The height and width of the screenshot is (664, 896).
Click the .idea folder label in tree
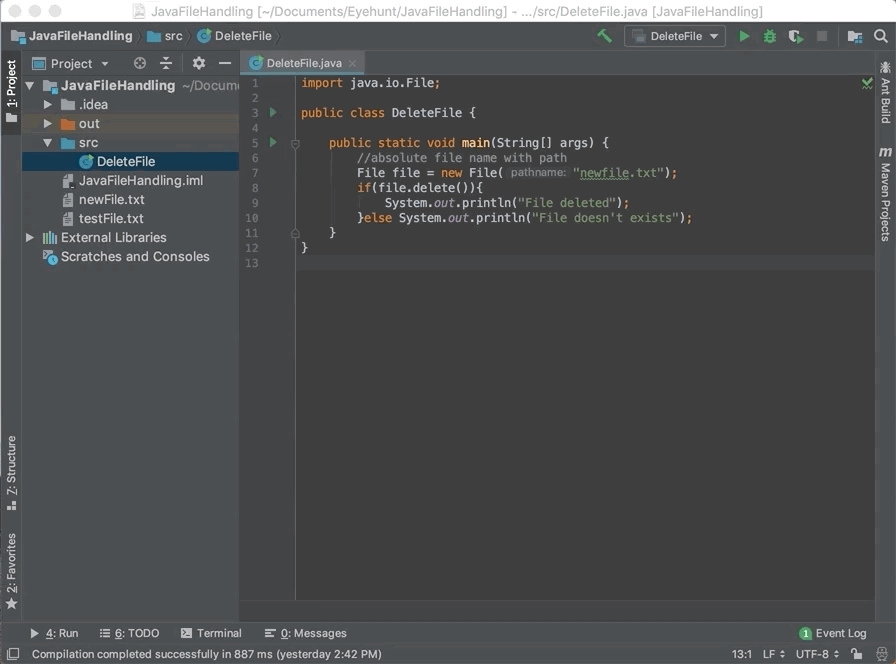point(93,105)
